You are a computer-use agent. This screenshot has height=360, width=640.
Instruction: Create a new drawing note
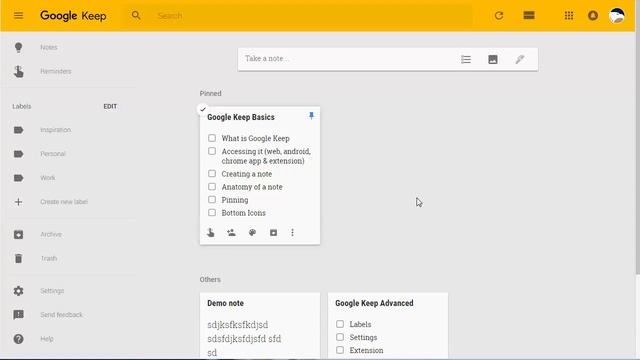pos(520,60)
